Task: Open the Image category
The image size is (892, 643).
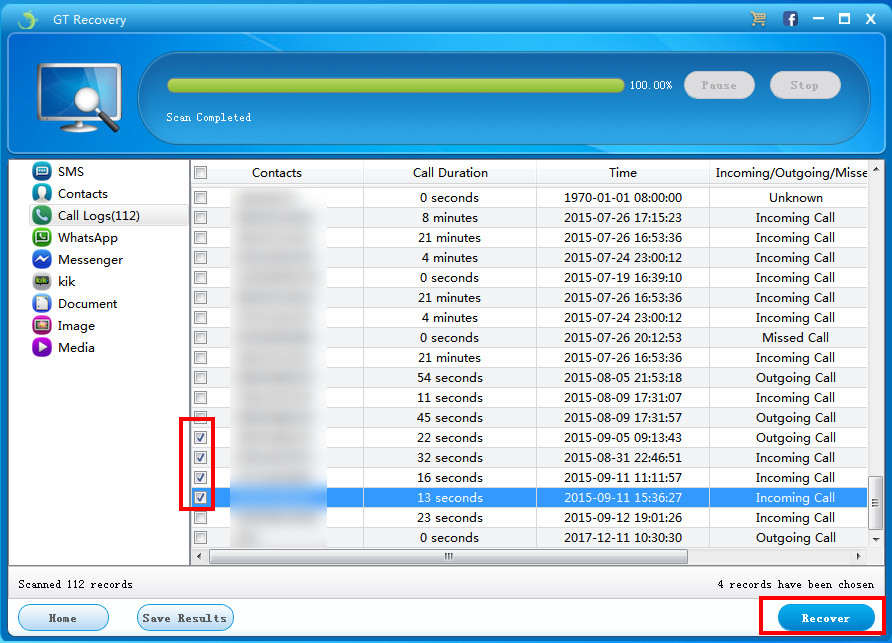Action: [76, 325]
